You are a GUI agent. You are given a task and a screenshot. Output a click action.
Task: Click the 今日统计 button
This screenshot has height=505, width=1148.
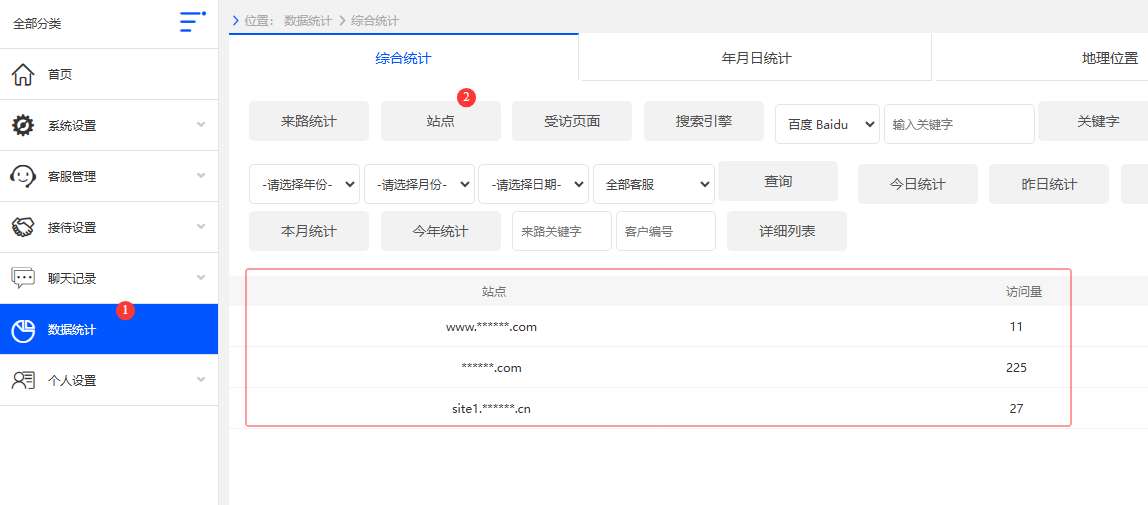(917, 184)
